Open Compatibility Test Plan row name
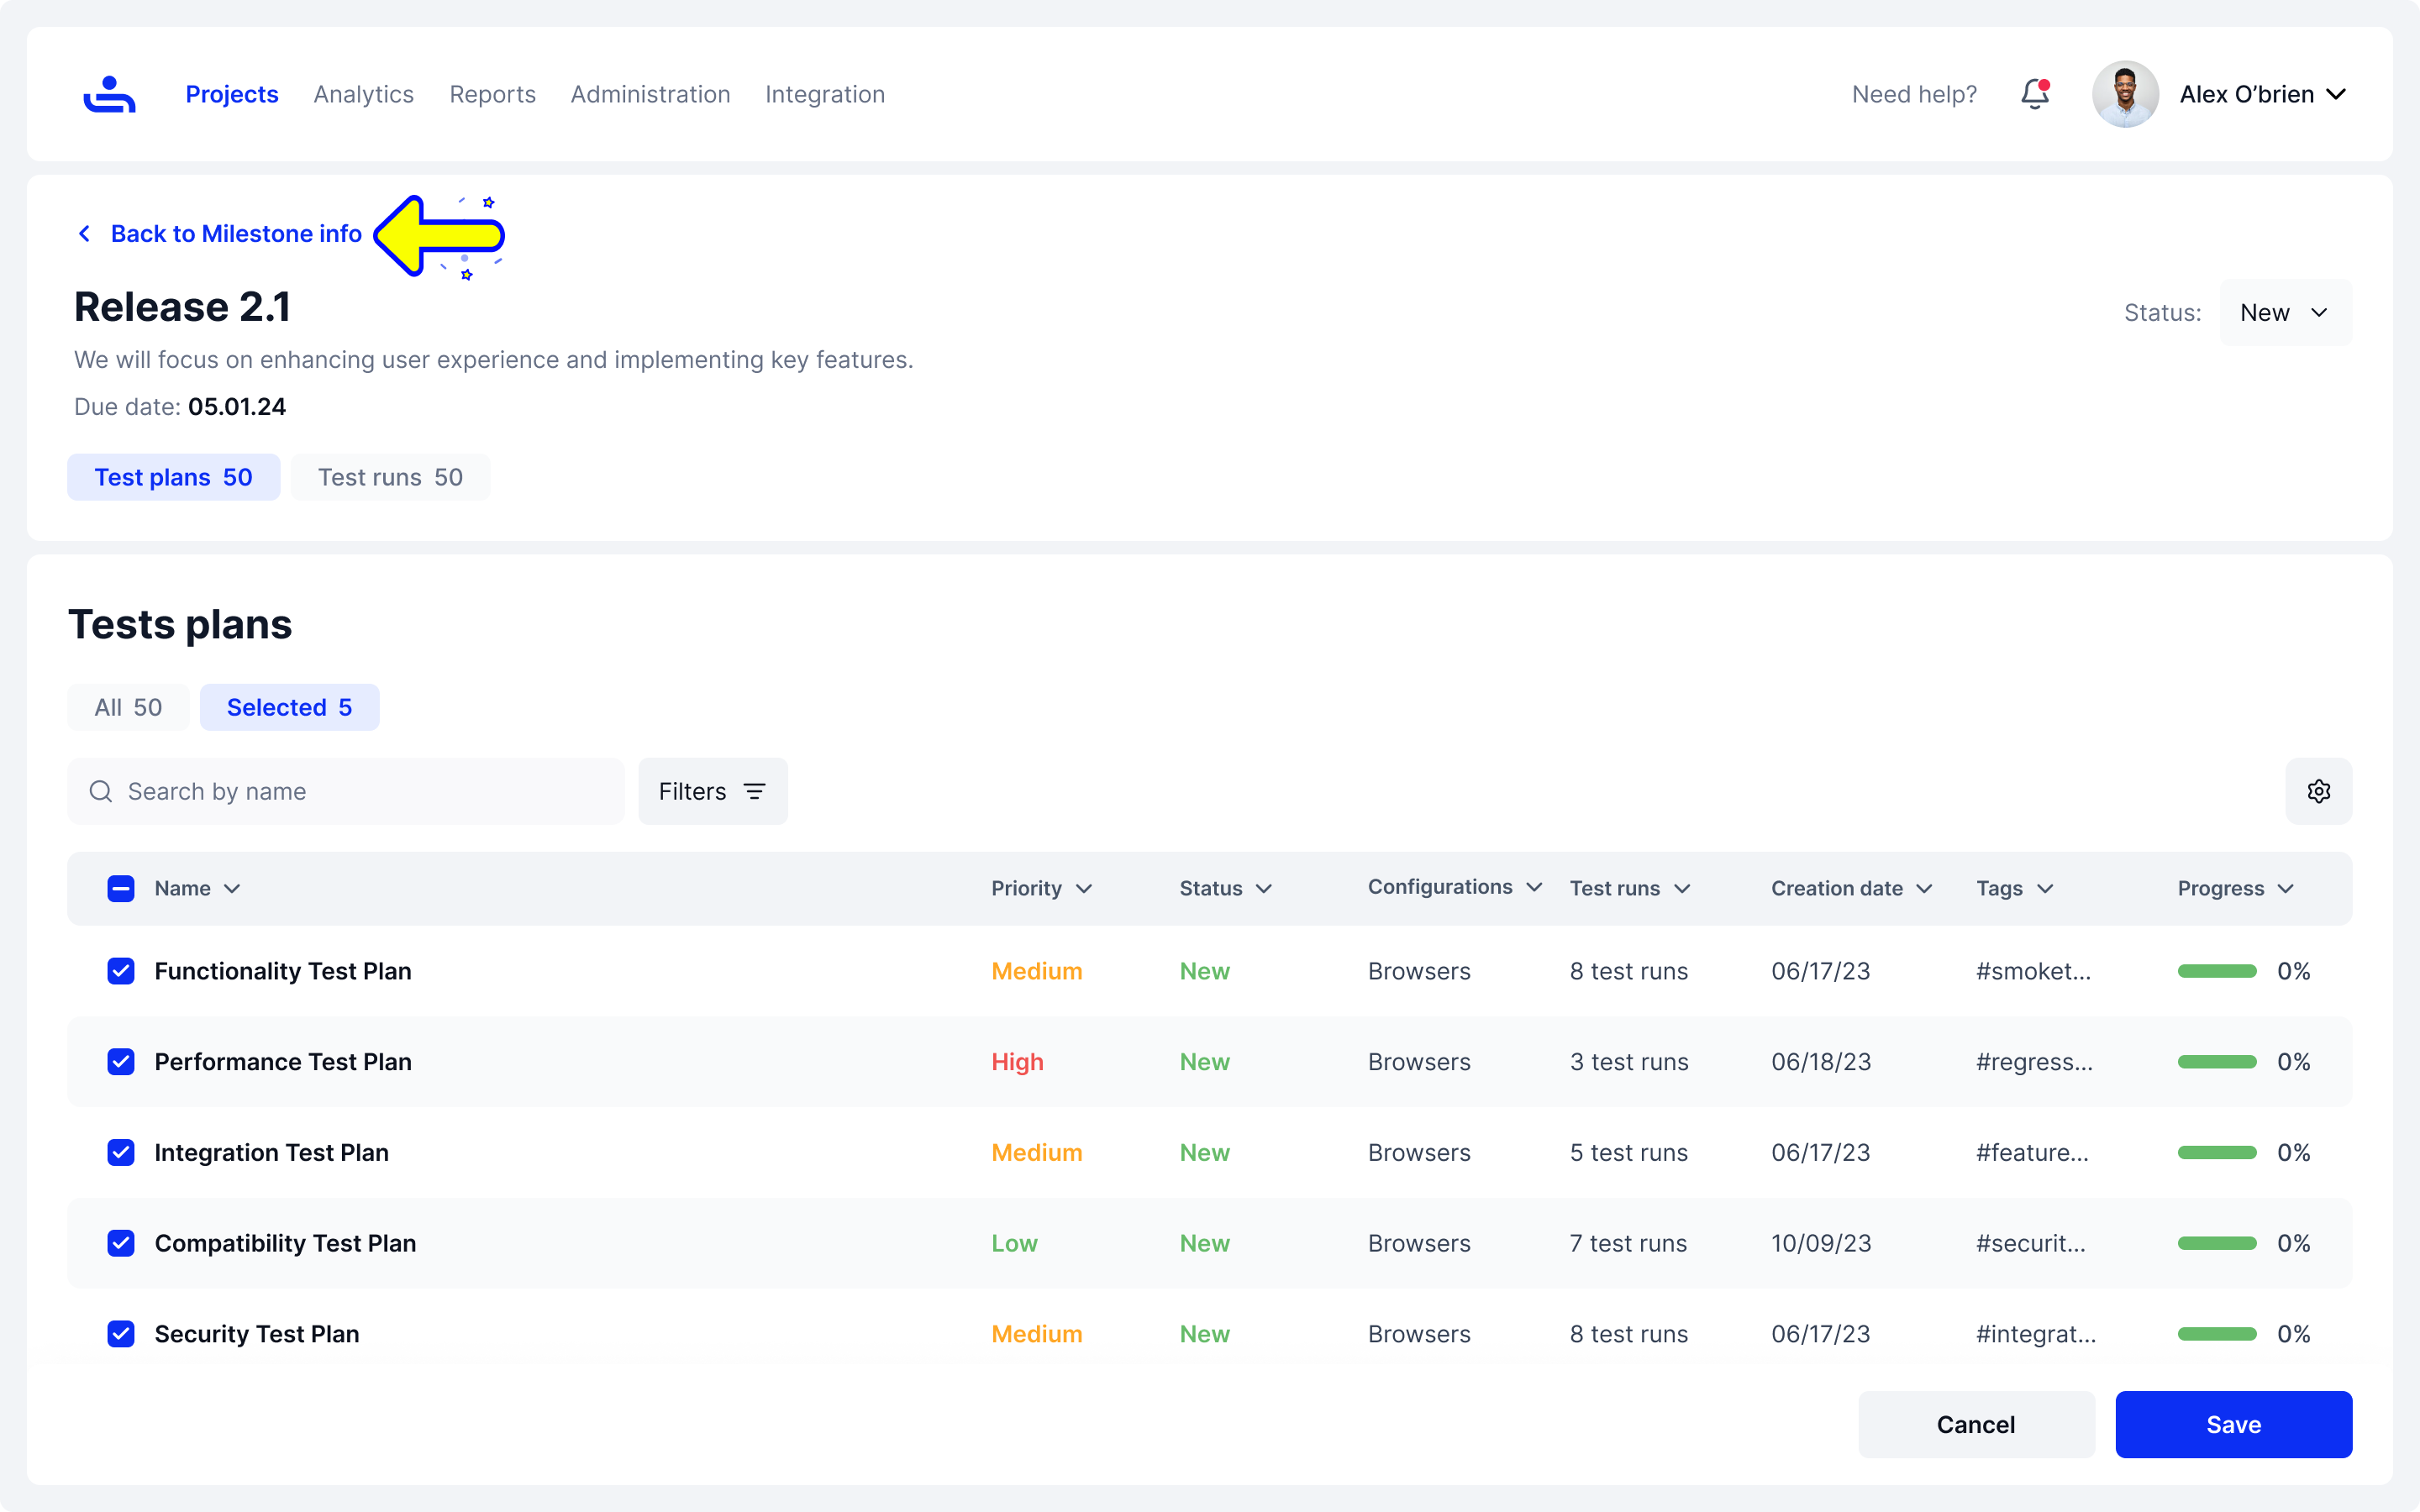 tap(285, 1243)
